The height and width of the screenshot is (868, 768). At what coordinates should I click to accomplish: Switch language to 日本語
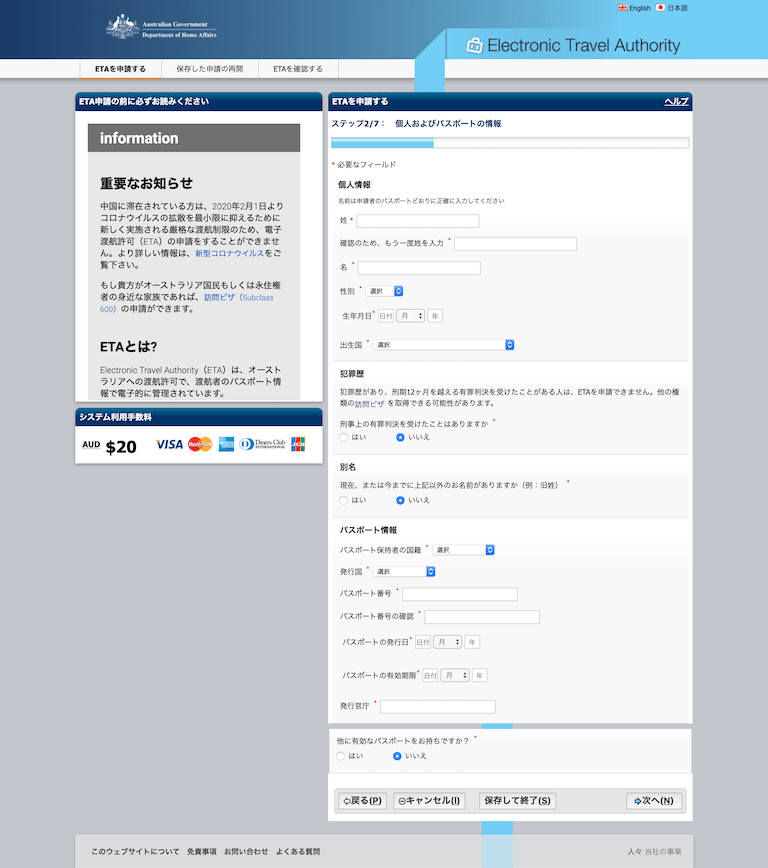(677, 8)
